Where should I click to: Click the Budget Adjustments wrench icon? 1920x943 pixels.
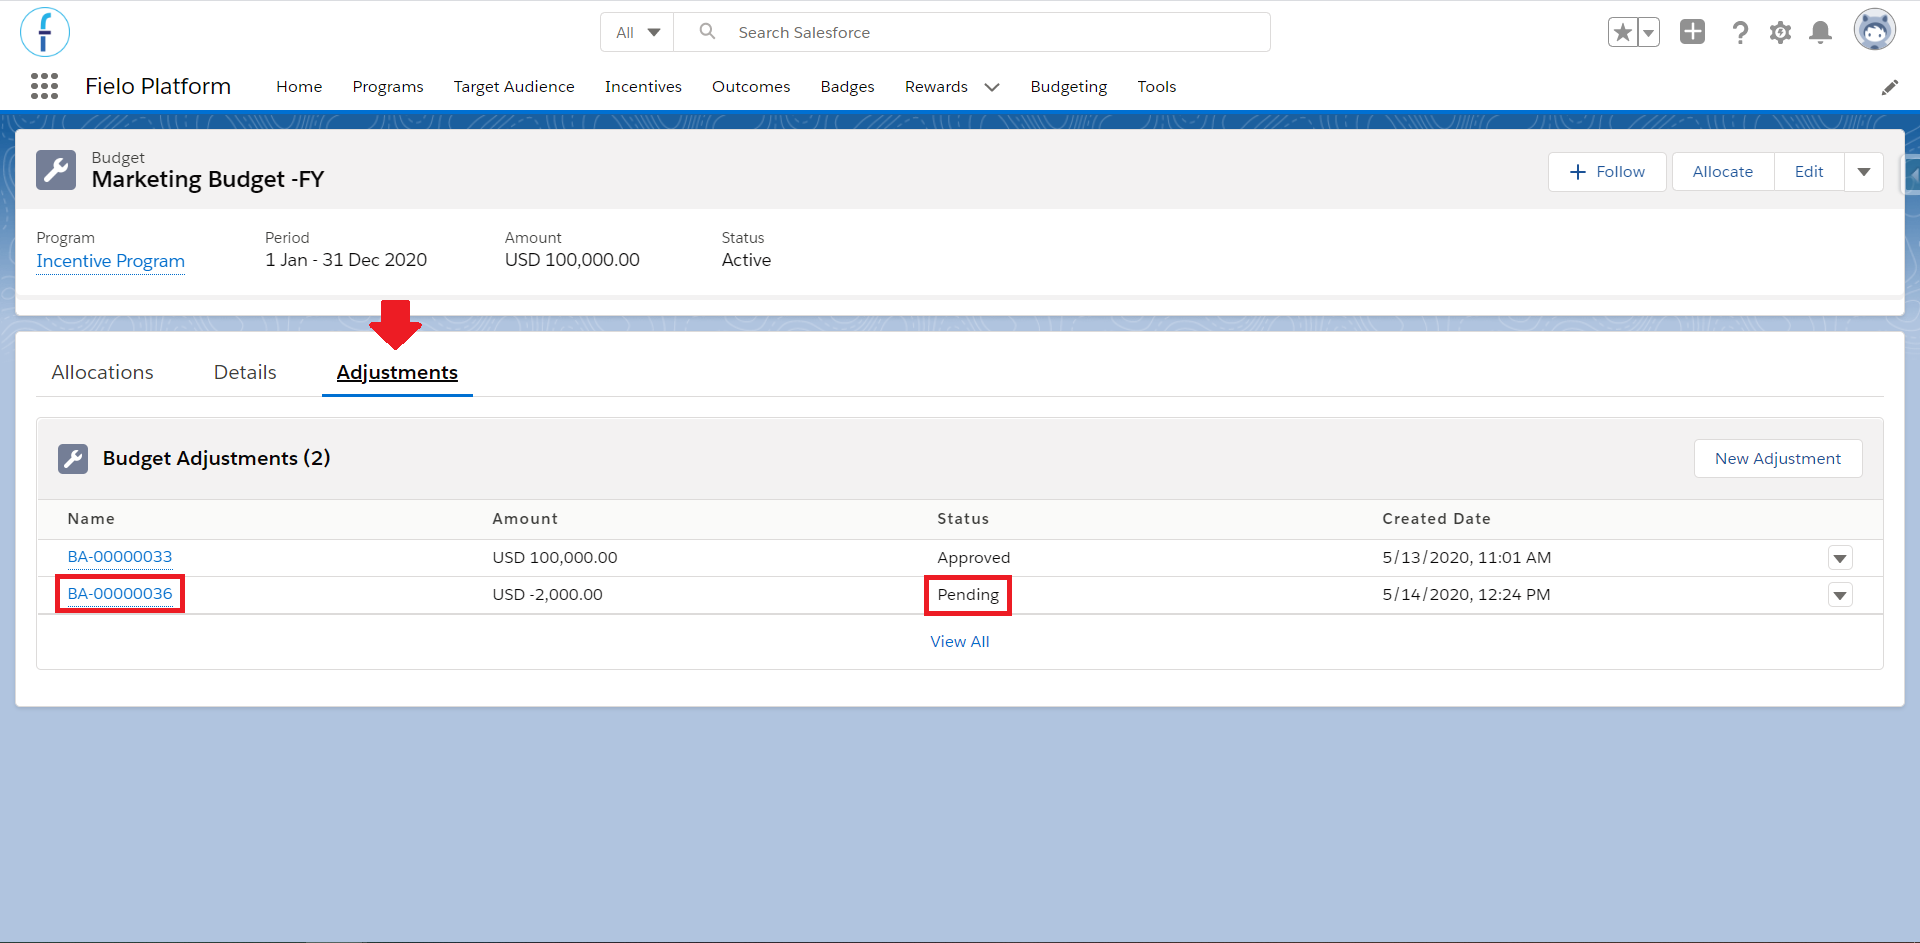point(73,458)
